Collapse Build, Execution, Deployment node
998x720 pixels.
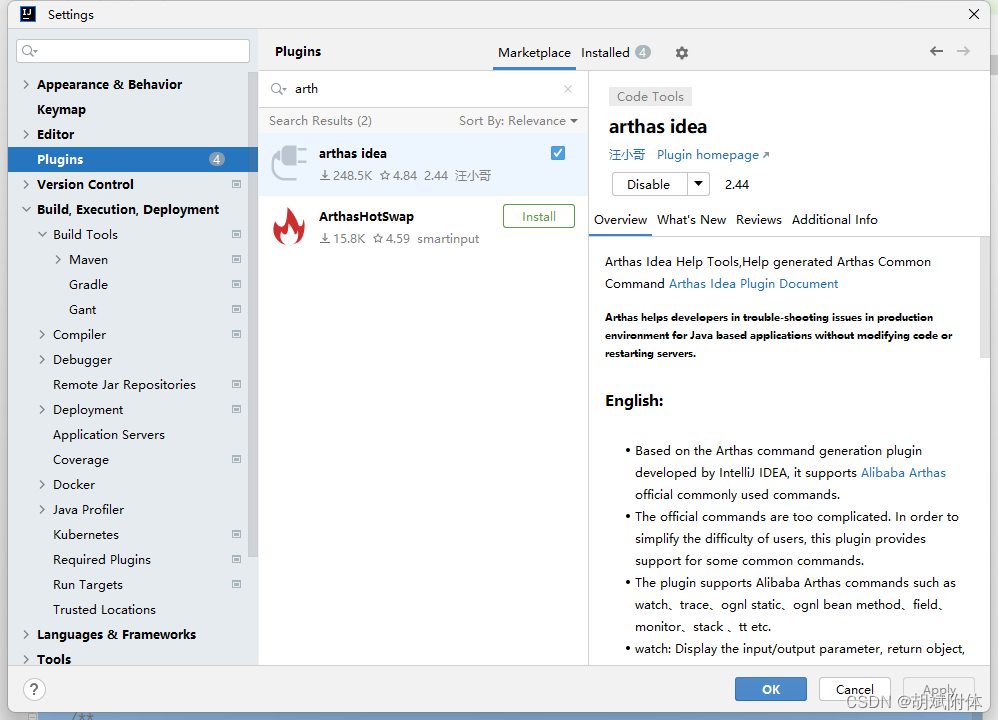click(26, 209)
